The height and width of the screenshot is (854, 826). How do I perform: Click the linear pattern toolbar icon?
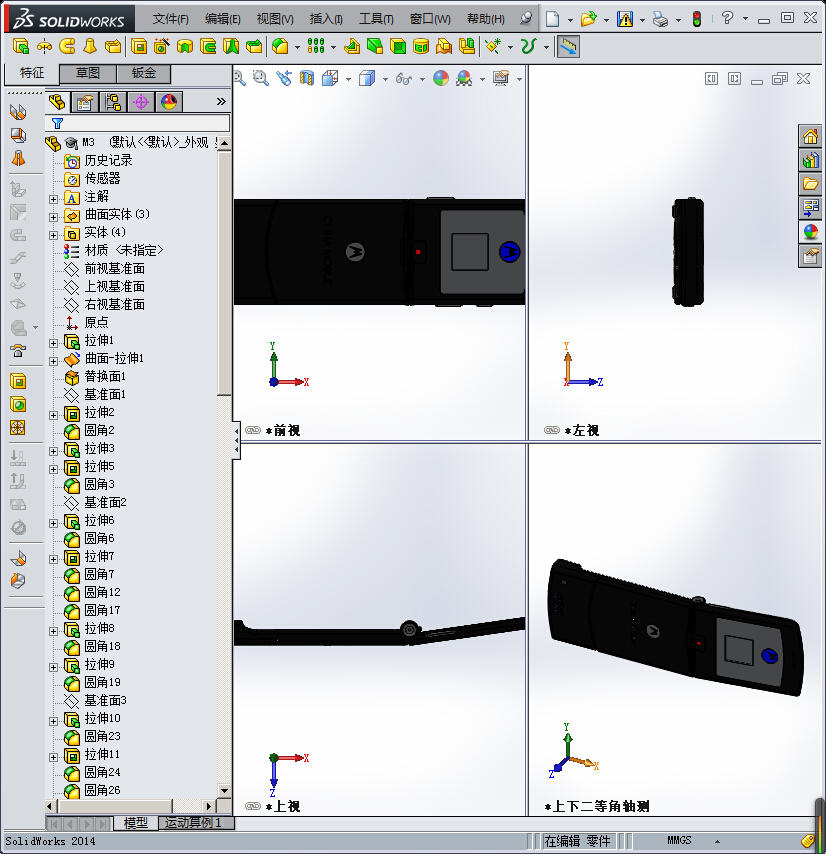pos(316,46)
